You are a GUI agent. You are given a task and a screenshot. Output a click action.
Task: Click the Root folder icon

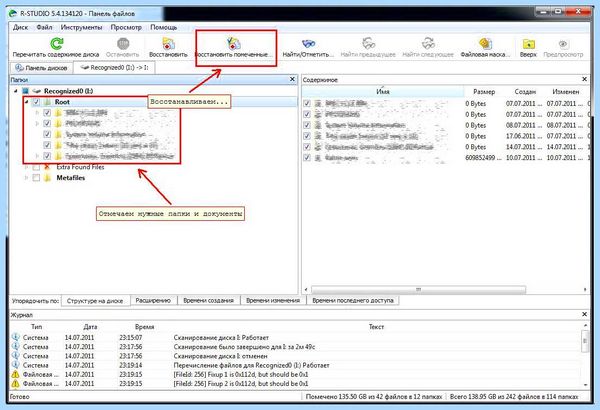click(47, 102)
